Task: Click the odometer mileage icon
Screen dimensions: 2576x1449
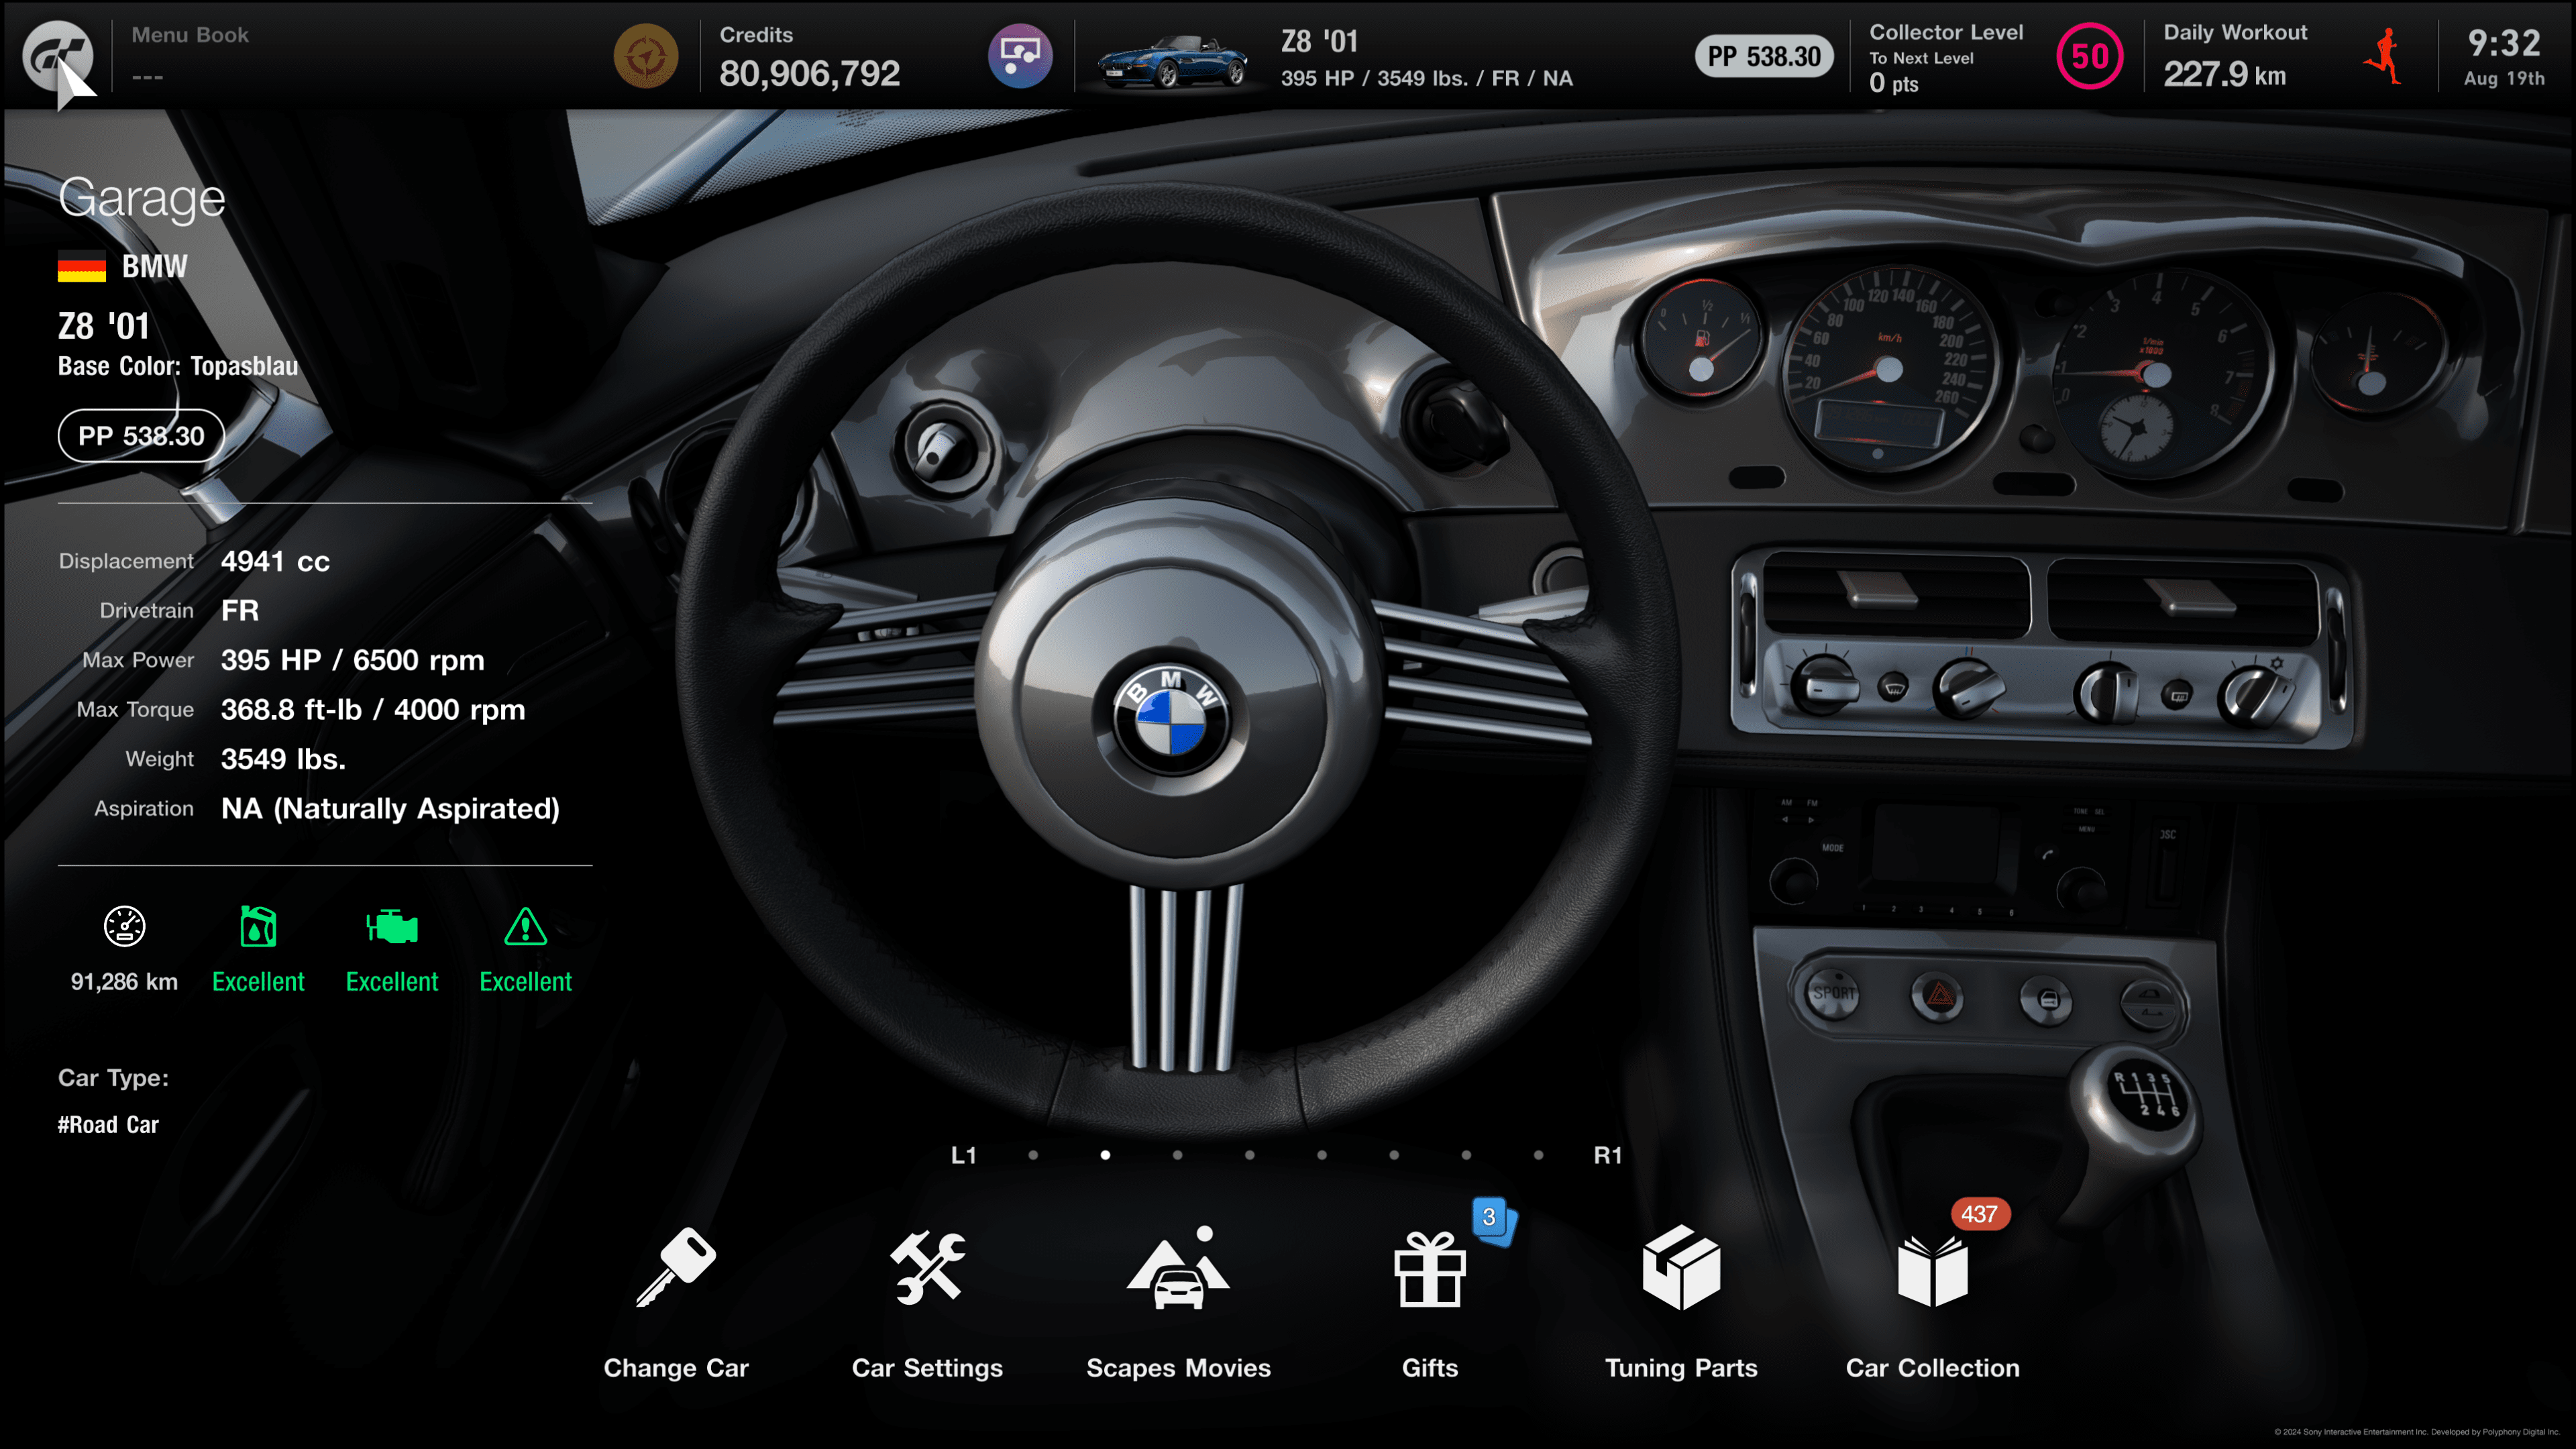Action: click(124, 926)
